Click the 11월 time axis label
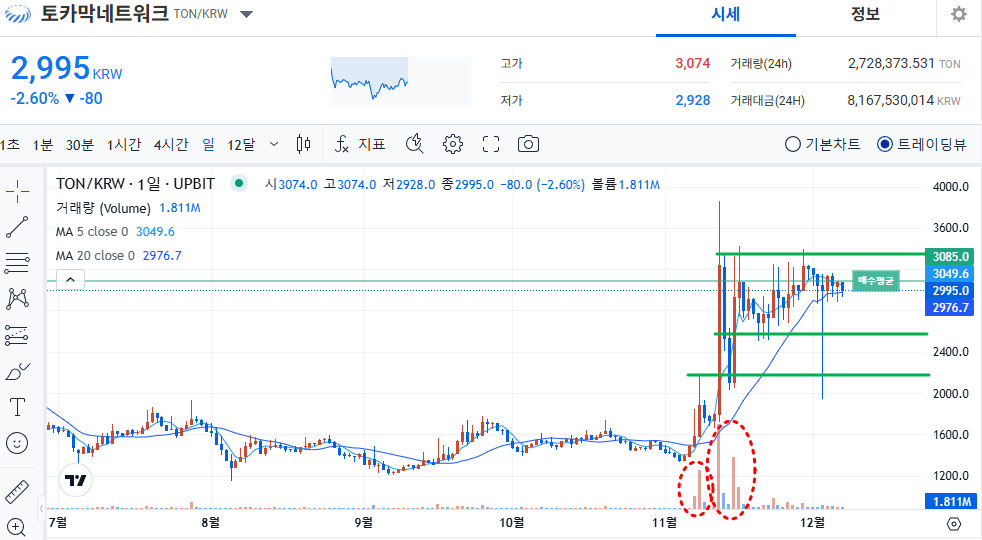Screen dimensions: 982x540 664,522
